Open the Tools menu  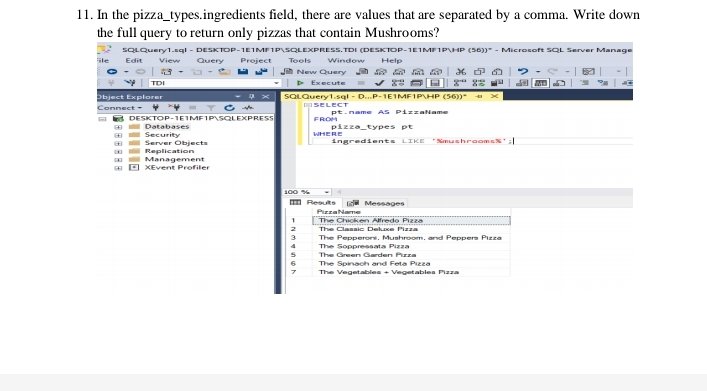click(299, 60)
